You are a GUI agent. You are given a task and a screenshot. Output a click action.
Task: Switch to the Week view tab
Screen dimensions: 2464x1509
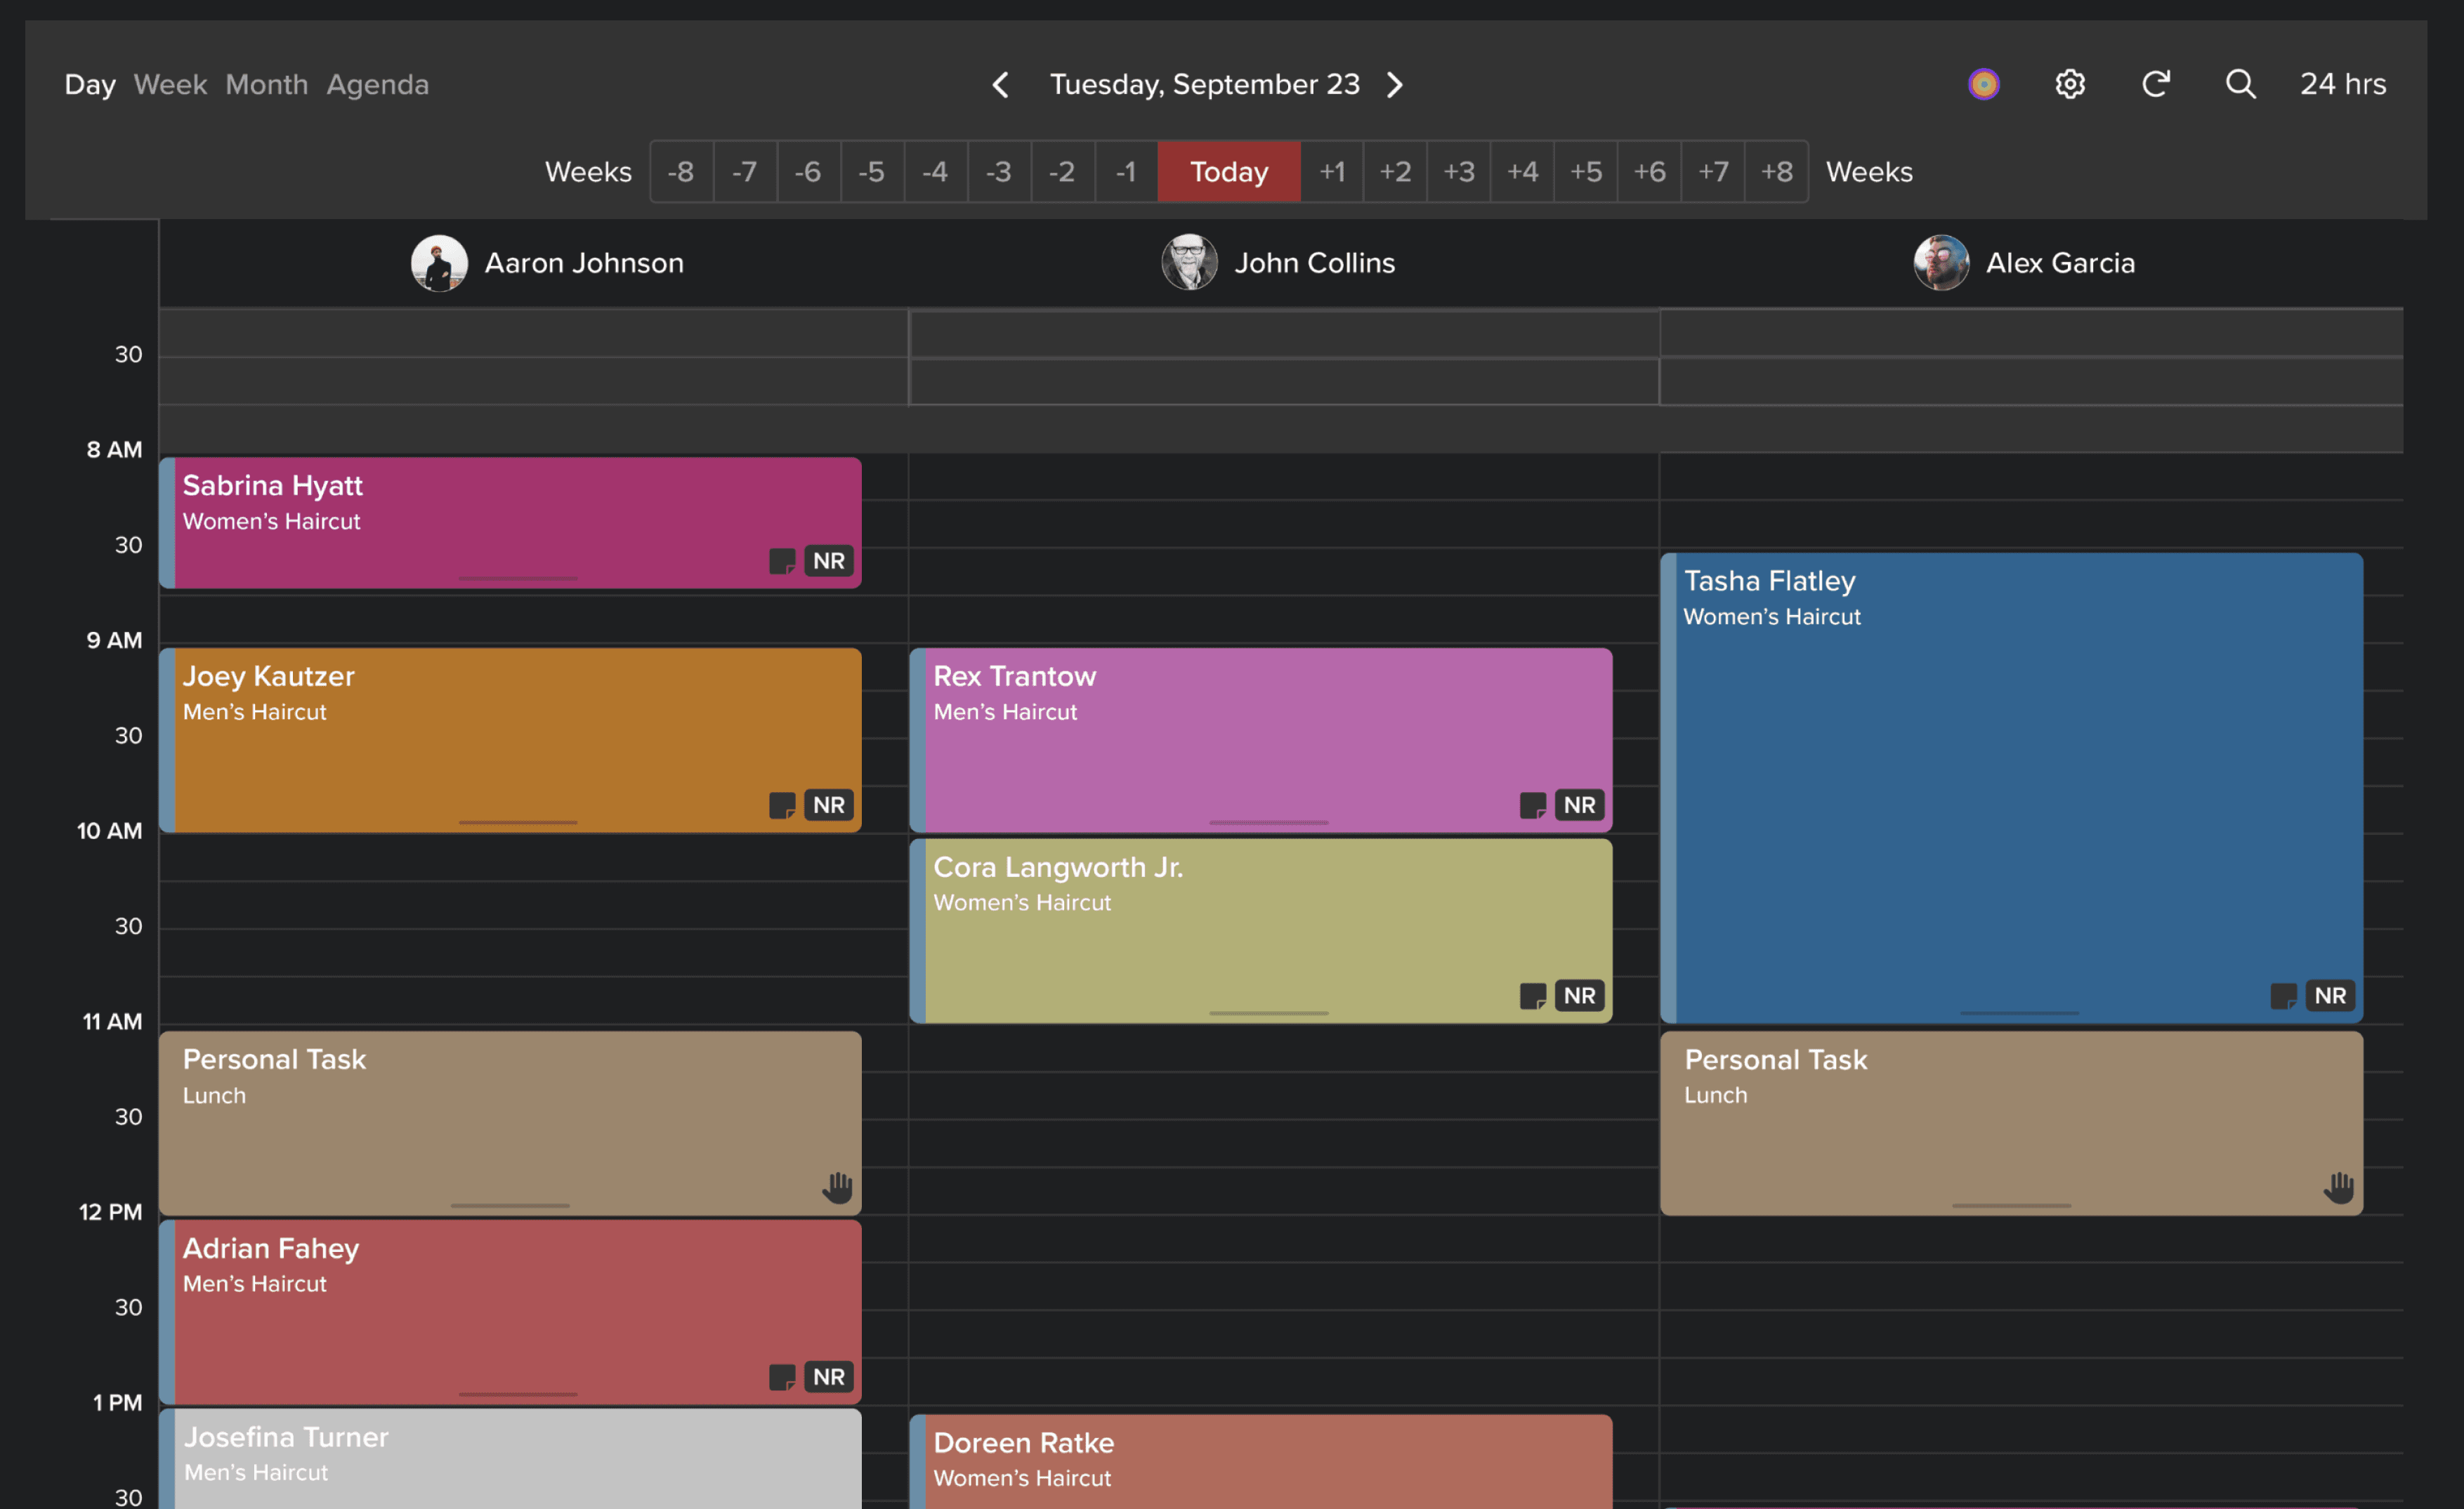pyautogui.click(x=169, y=84)
